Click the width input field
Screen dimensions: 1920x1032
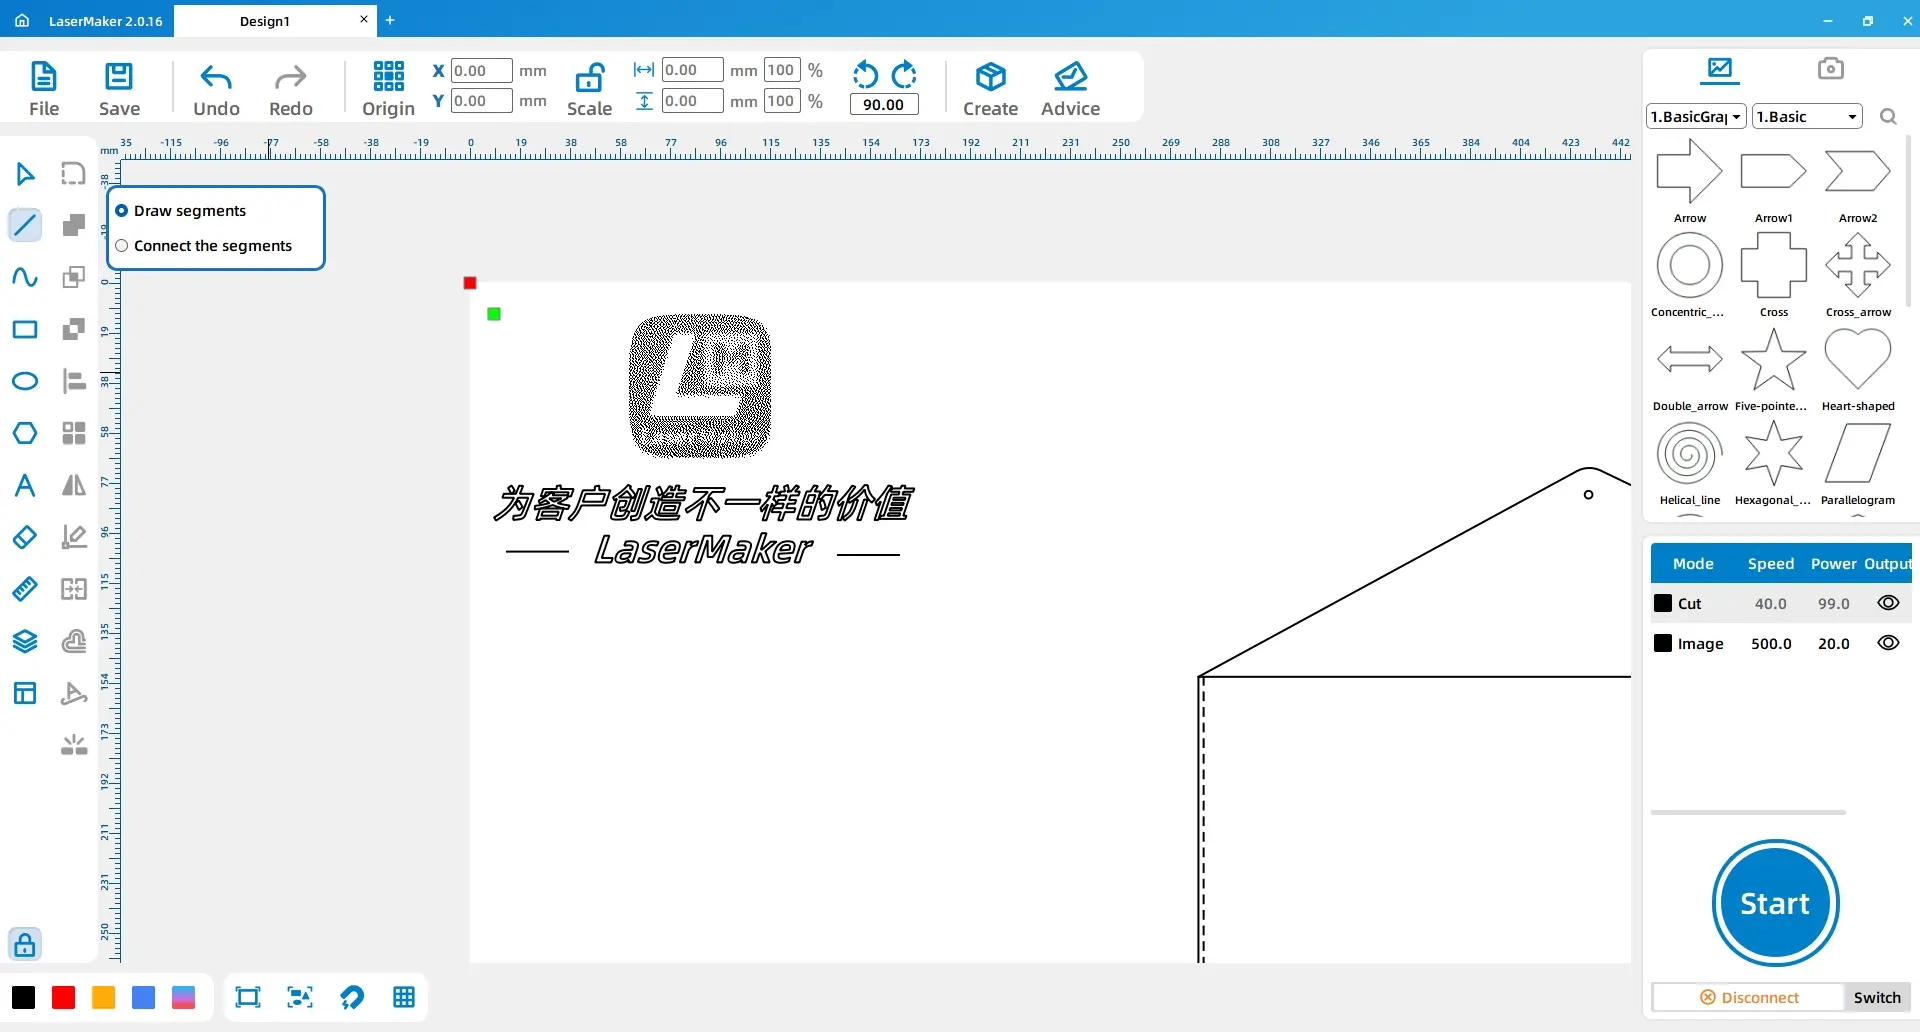coord(692,70)
